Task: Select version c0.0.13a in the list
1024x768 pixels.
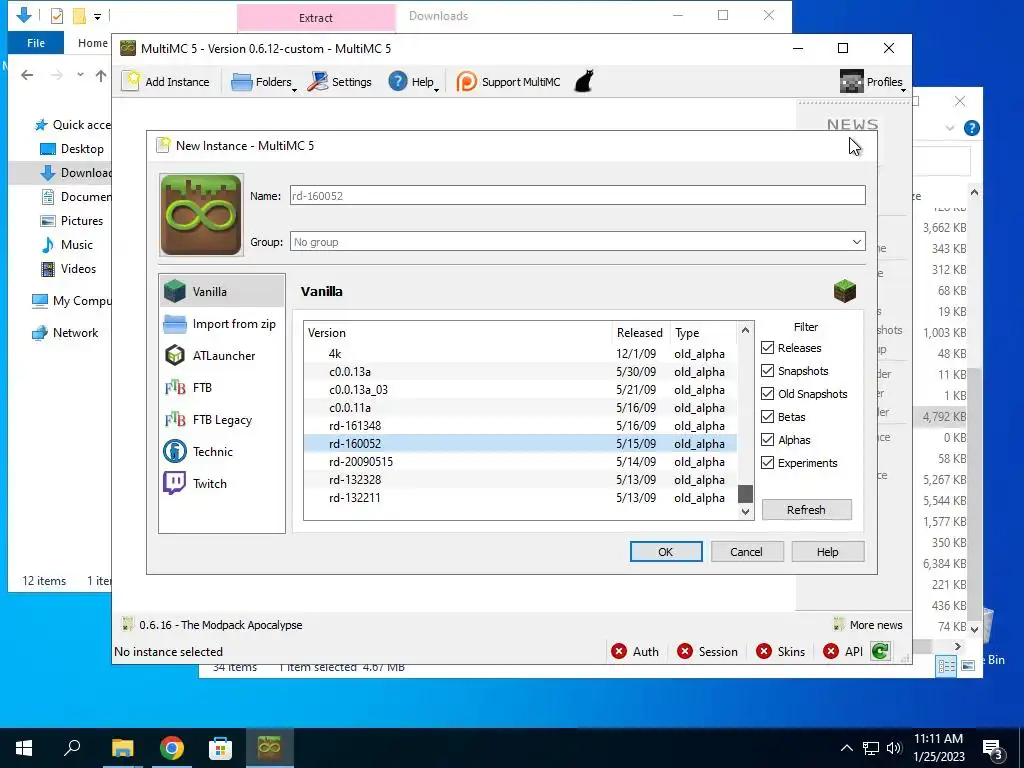Action: coord(520,372)
